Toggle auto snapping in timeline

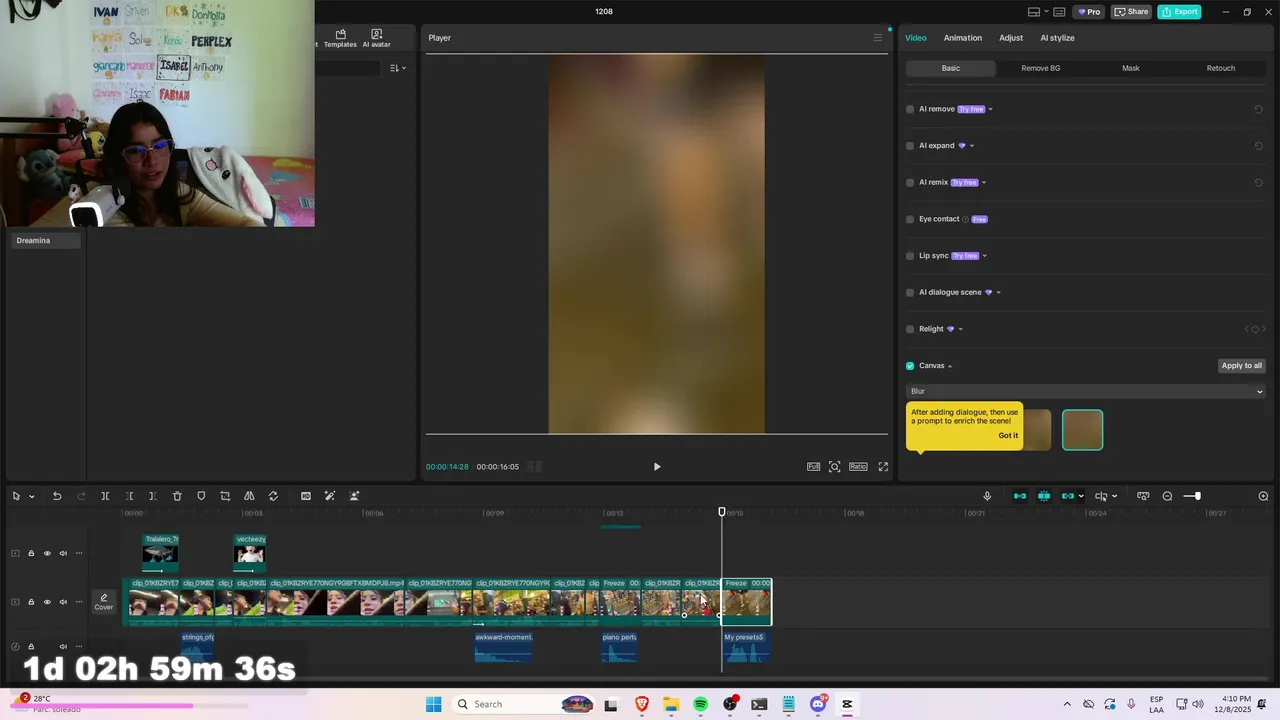1044,496
